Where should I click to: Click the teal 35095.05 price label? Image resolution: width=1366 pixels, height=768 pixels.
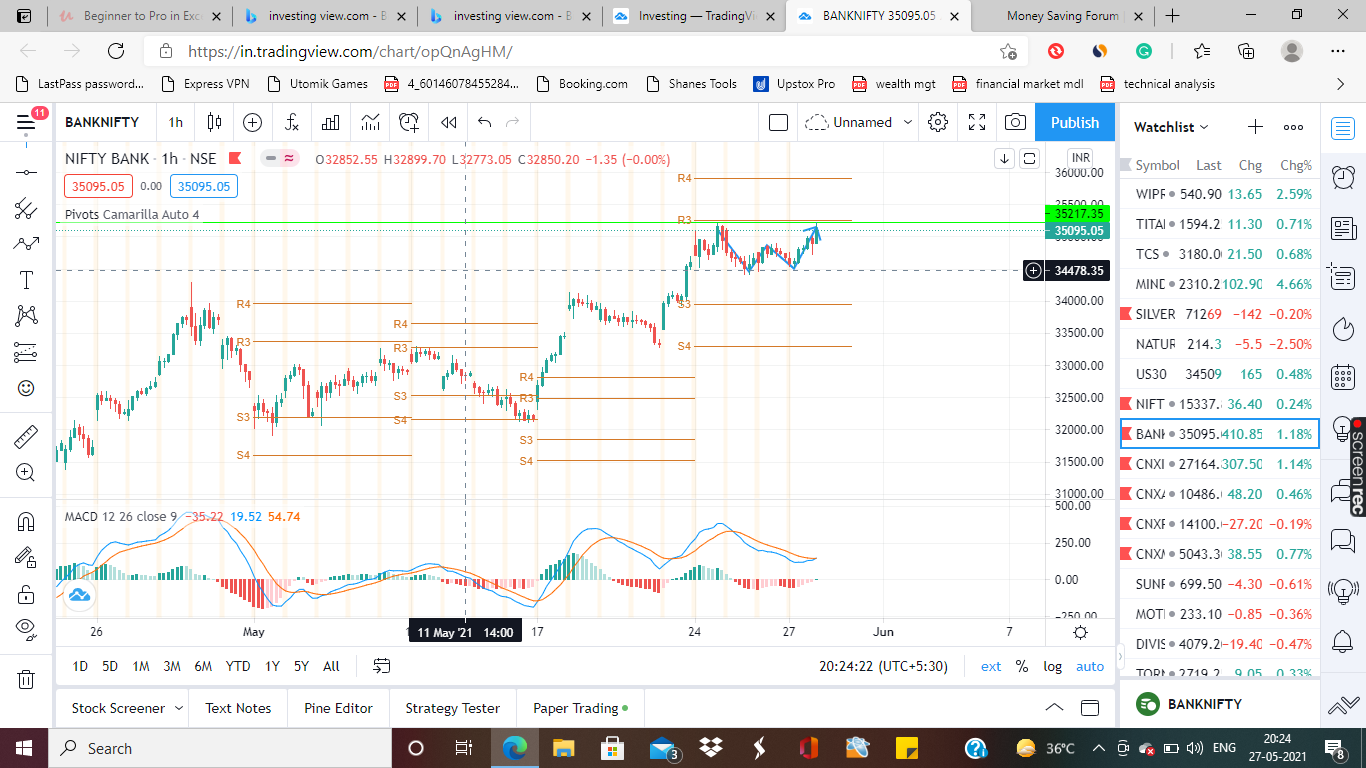point(1077,231)
